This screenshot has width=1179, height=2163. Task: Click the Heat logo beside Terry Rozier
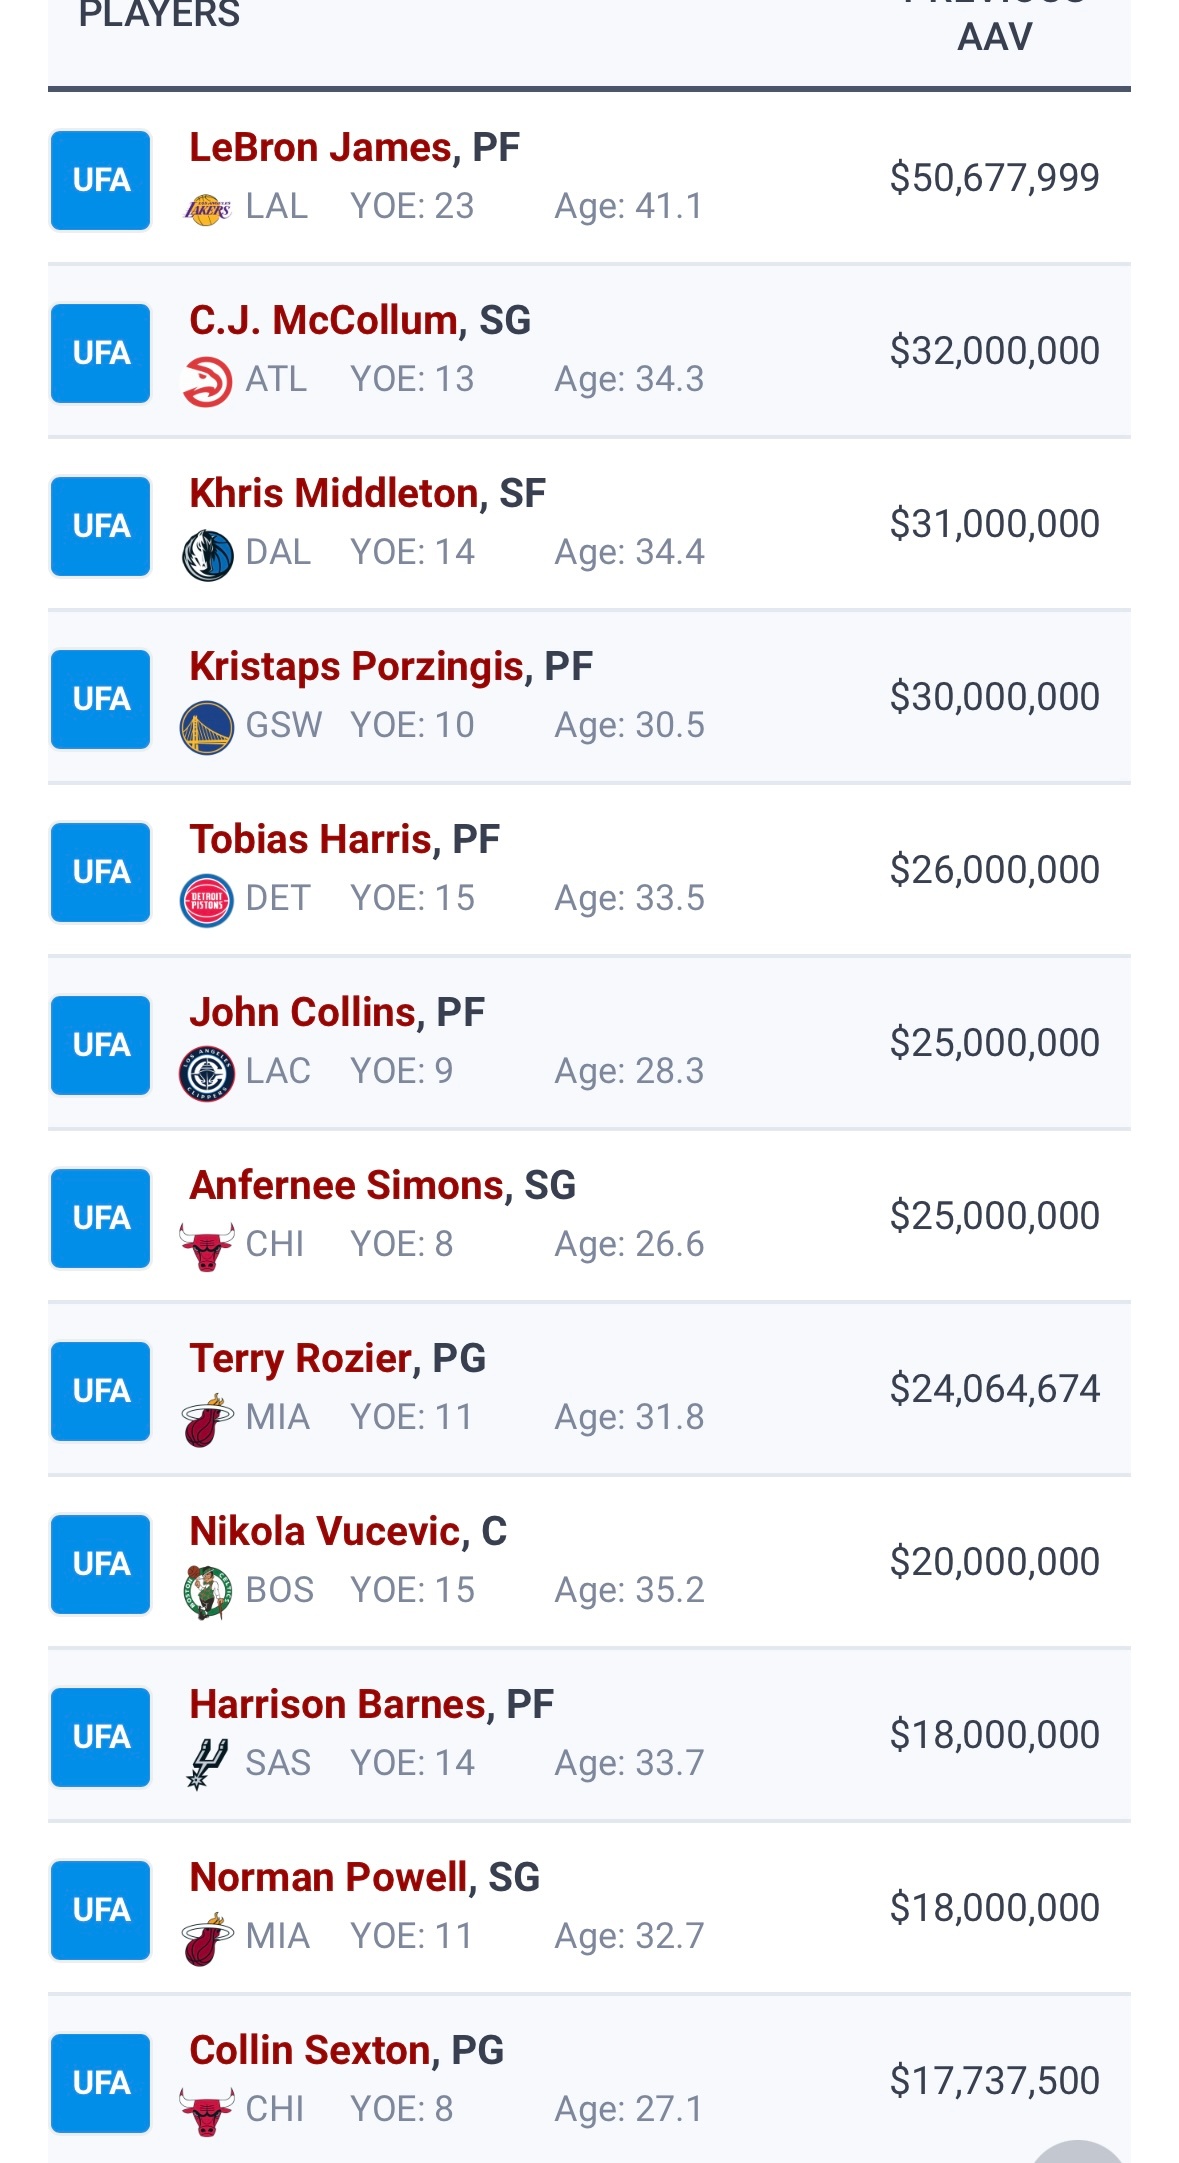207,1420
